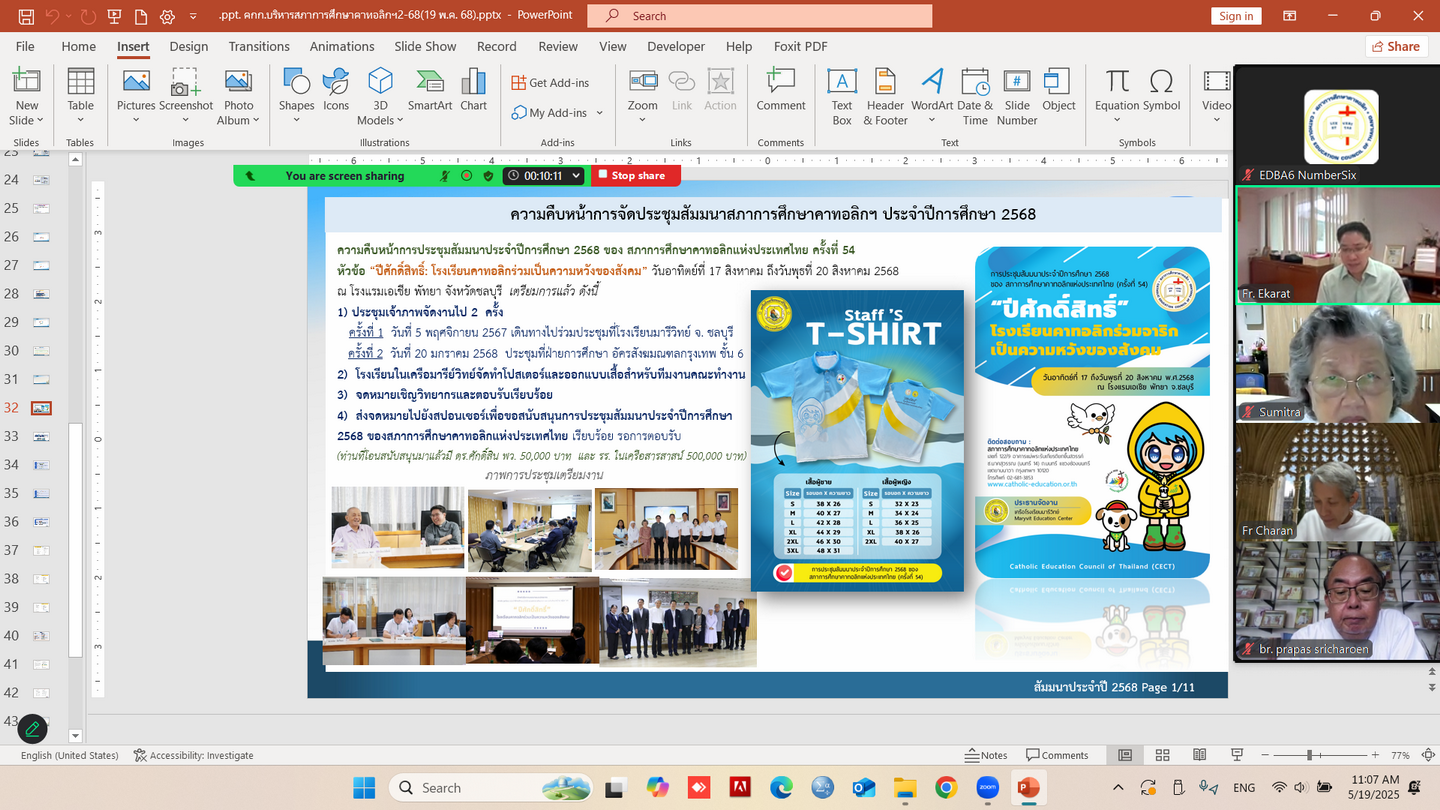1440x810 pixels.
Task: Stop share in Zoom sharing bar
Action: [x=636, y=176]
